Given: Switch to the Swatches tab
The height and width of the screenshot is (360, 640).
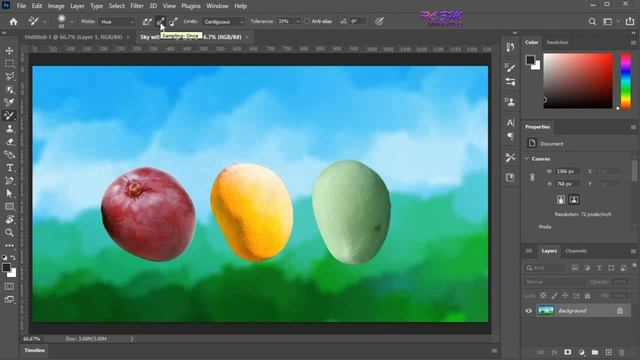Looking at the screenshot, I should tap(557, 42).
